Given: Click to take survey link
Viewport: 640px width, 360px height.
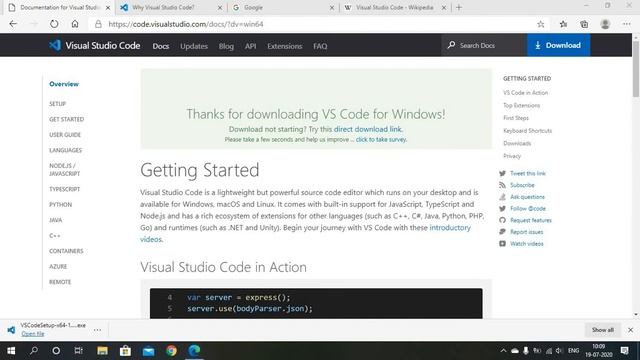Looking at the screenshot, I should tap(381, 140).
